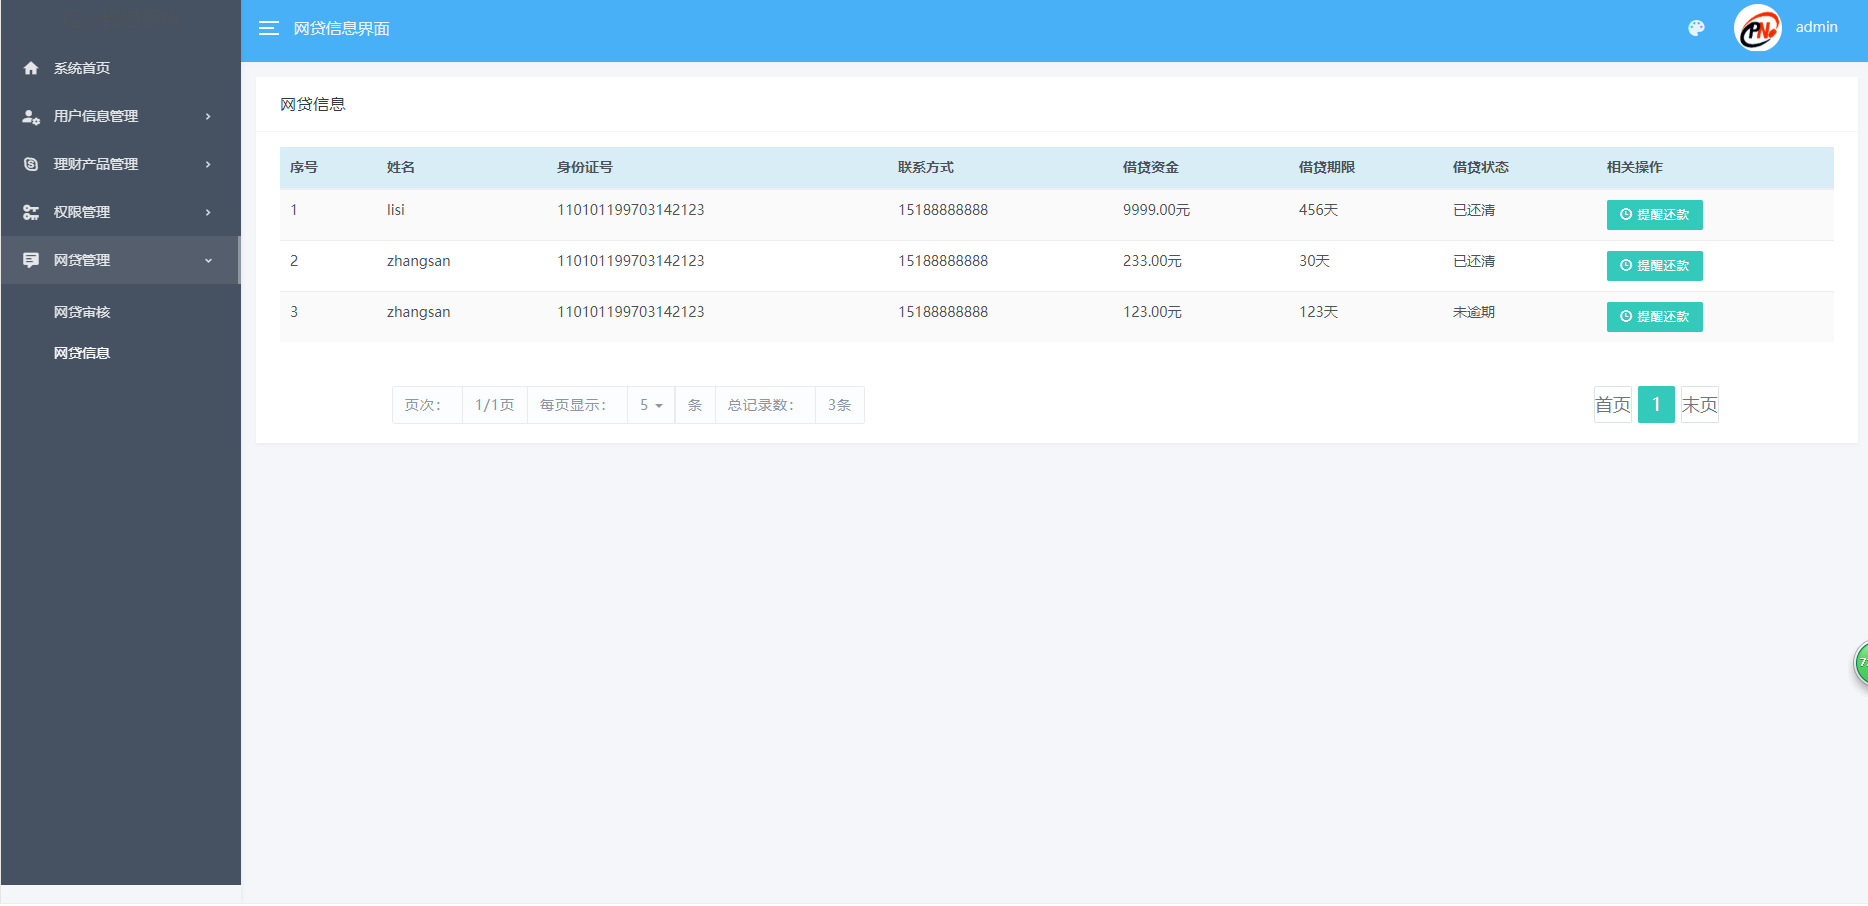Click the user icon for 用户信息管理
Viewport: 1868px width, 906px height.
[x=31, y=116]
